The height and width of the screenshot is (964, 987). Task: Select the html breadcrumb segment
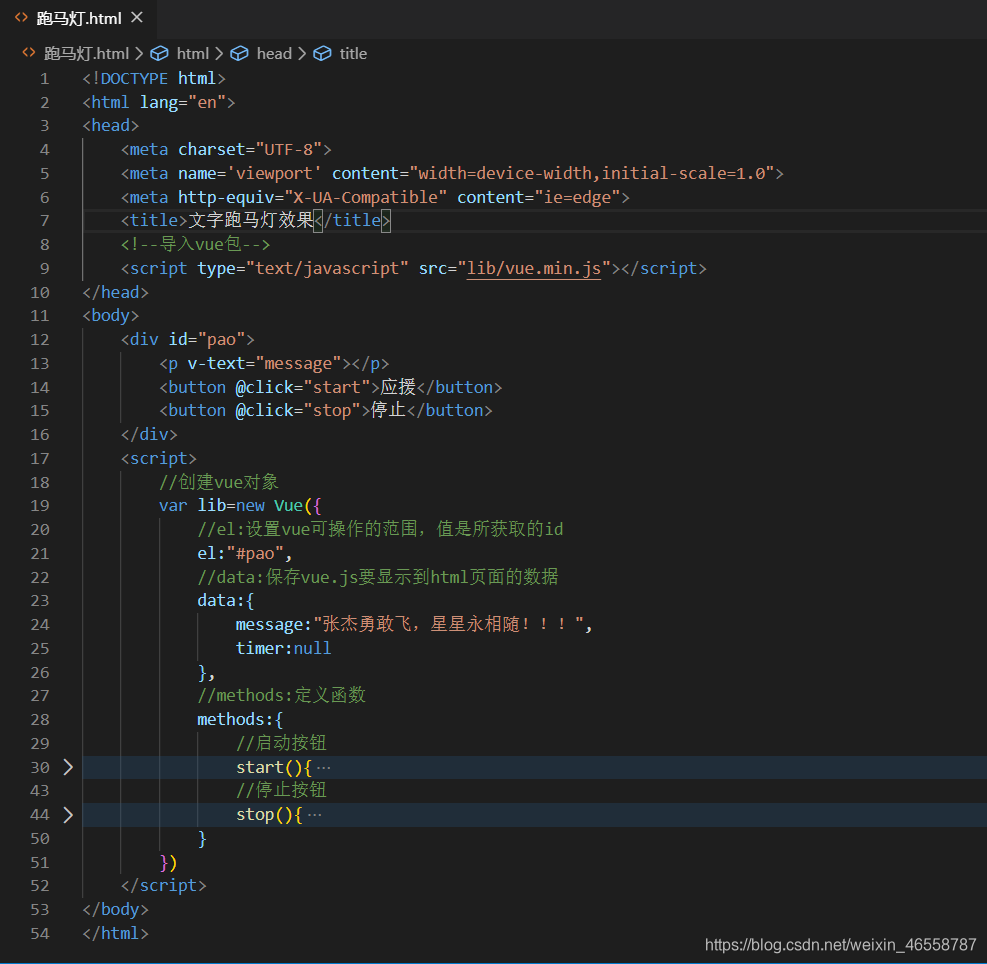pos(193,54)
